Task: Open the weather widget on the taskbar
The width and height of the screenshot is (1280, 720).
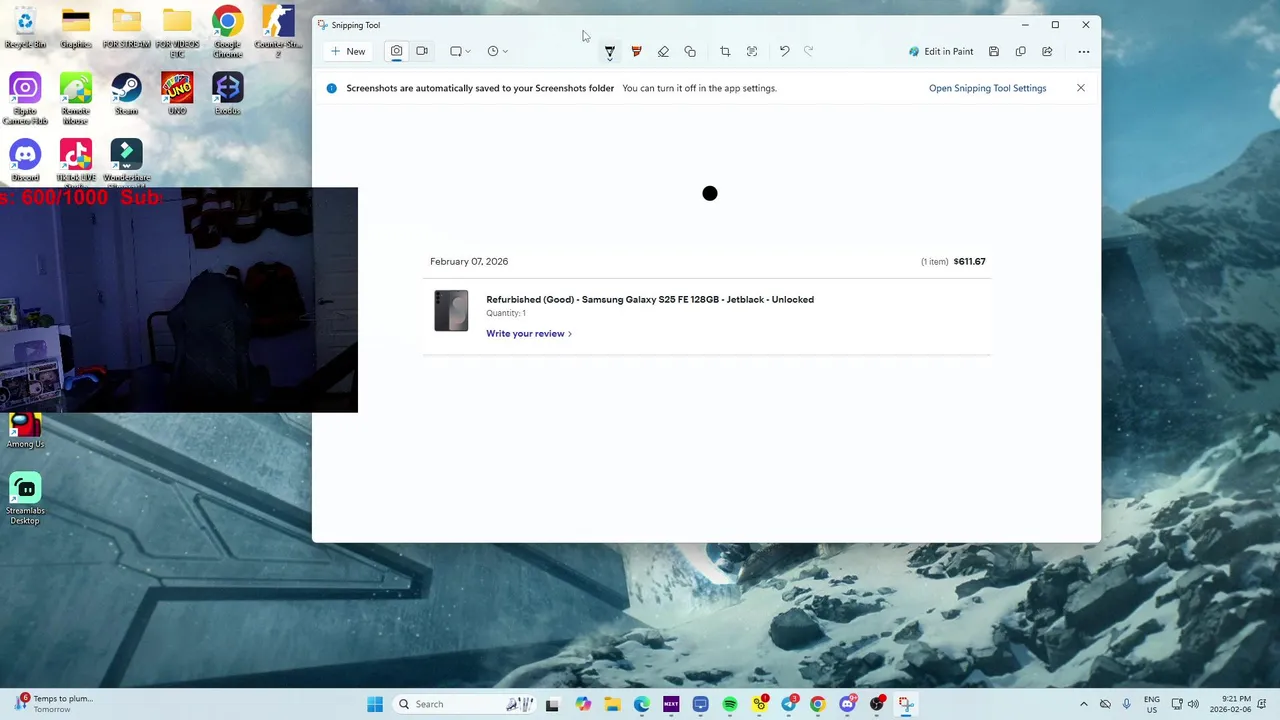Action: [x=54, y=704]
